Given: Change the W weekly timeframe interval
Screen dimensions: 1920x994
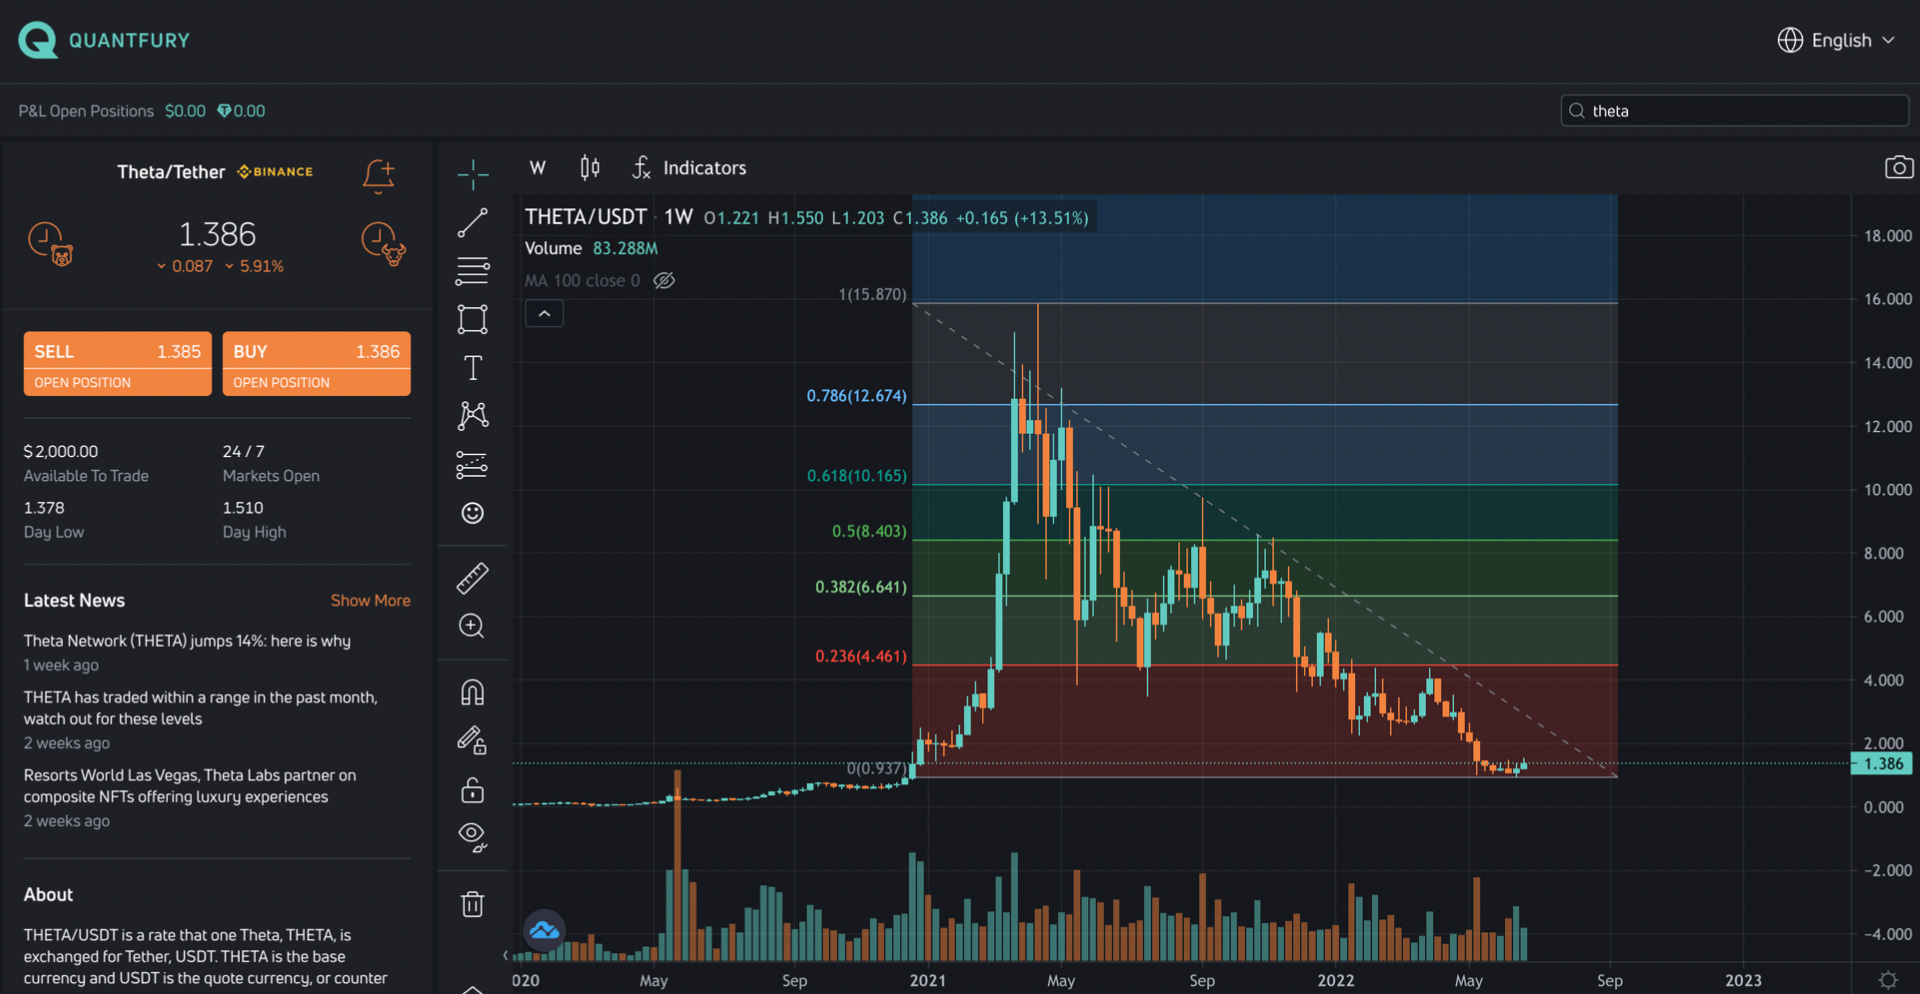Looking at the screenshot, I should coord(538,167).
